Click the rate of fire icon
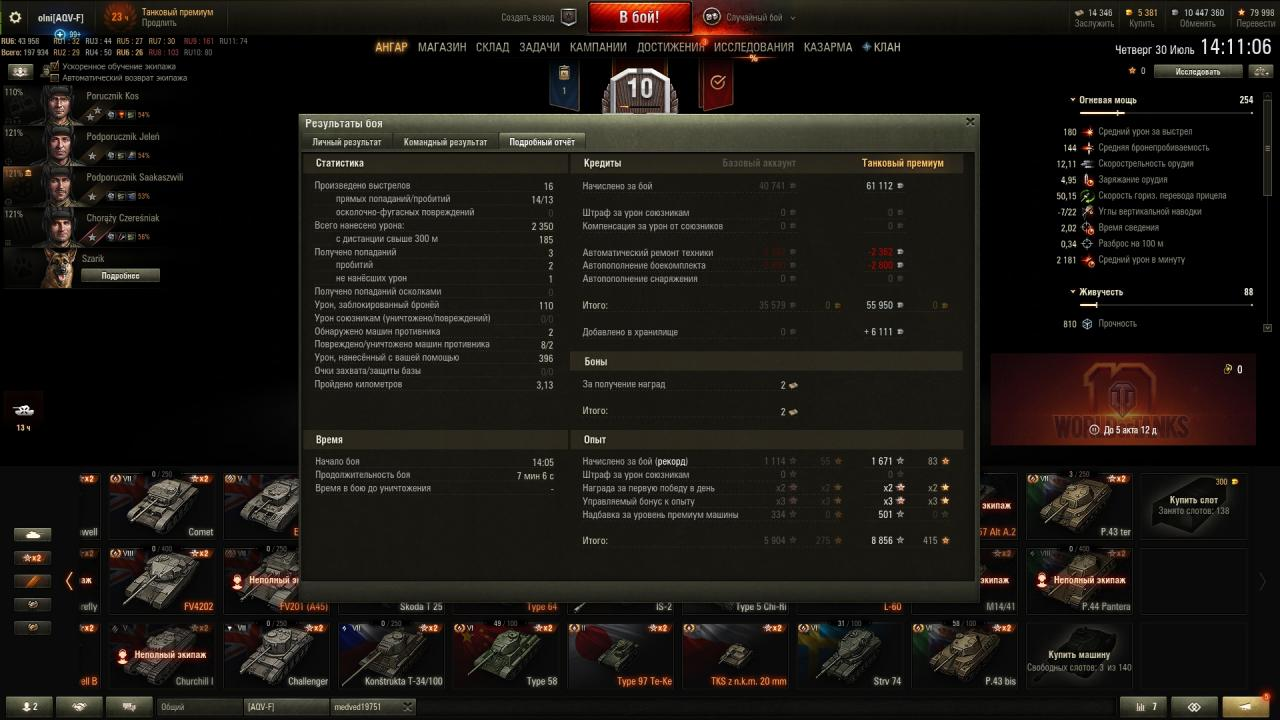The height and width of the screenshot is (720, 1280). point(1087,164)
